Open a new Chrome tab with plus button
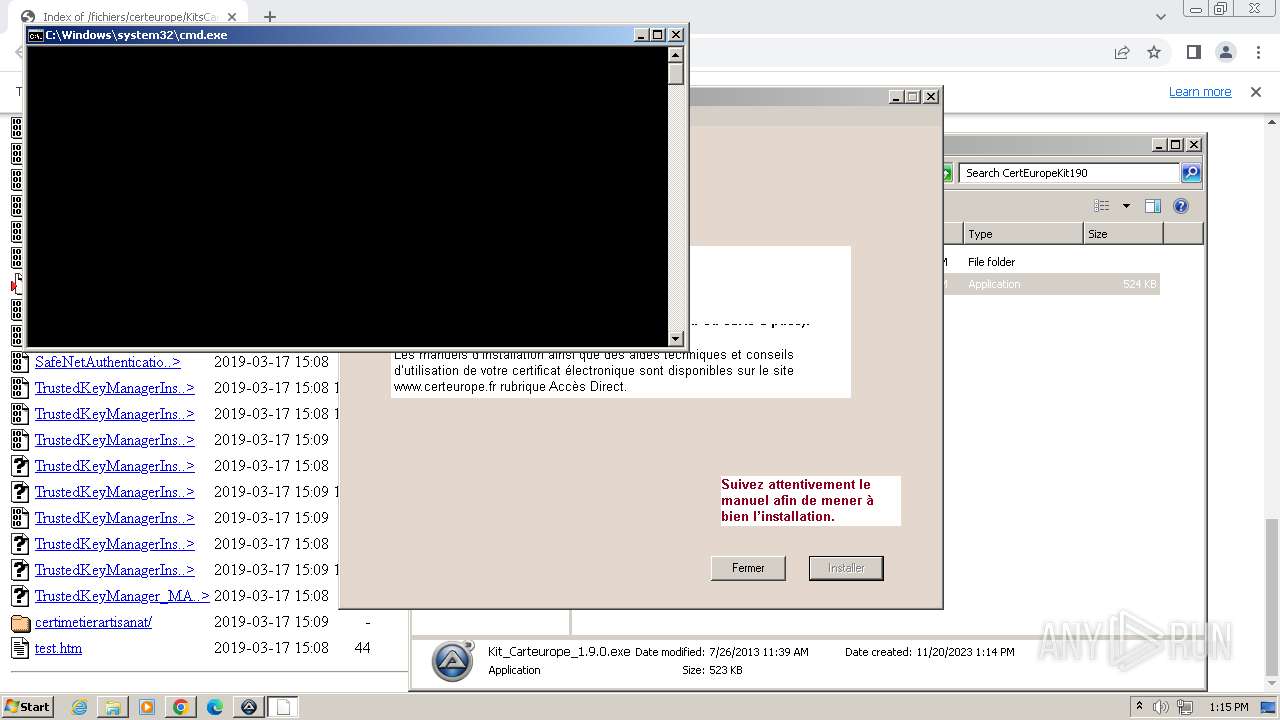 269,17
